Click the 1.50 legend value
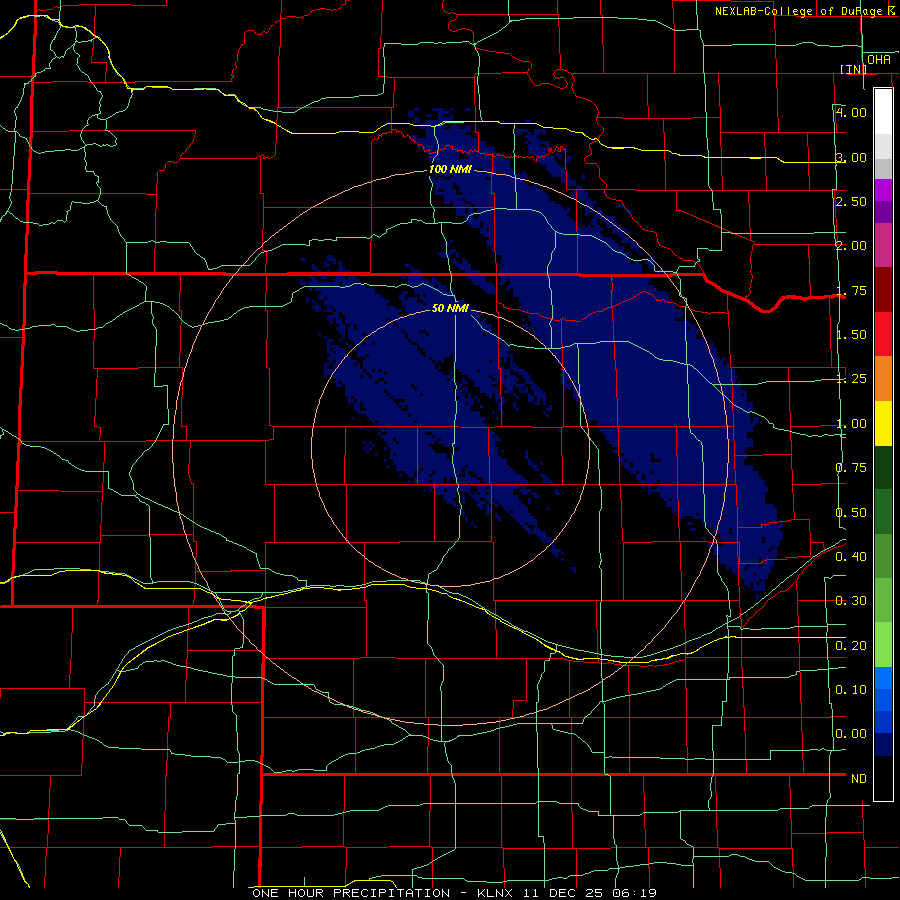 coord(851,335)
